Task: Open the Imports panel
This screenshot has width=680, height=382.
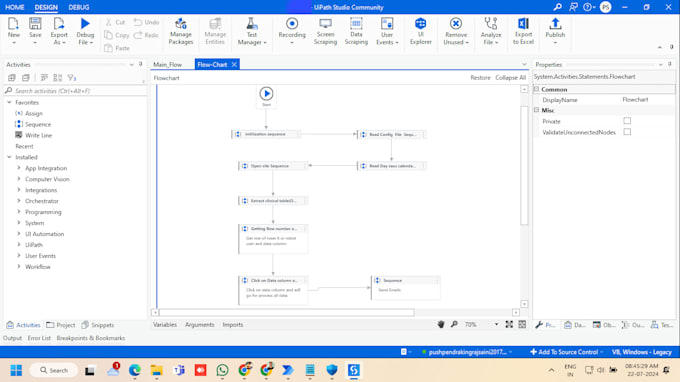Action: pos(233,324)
